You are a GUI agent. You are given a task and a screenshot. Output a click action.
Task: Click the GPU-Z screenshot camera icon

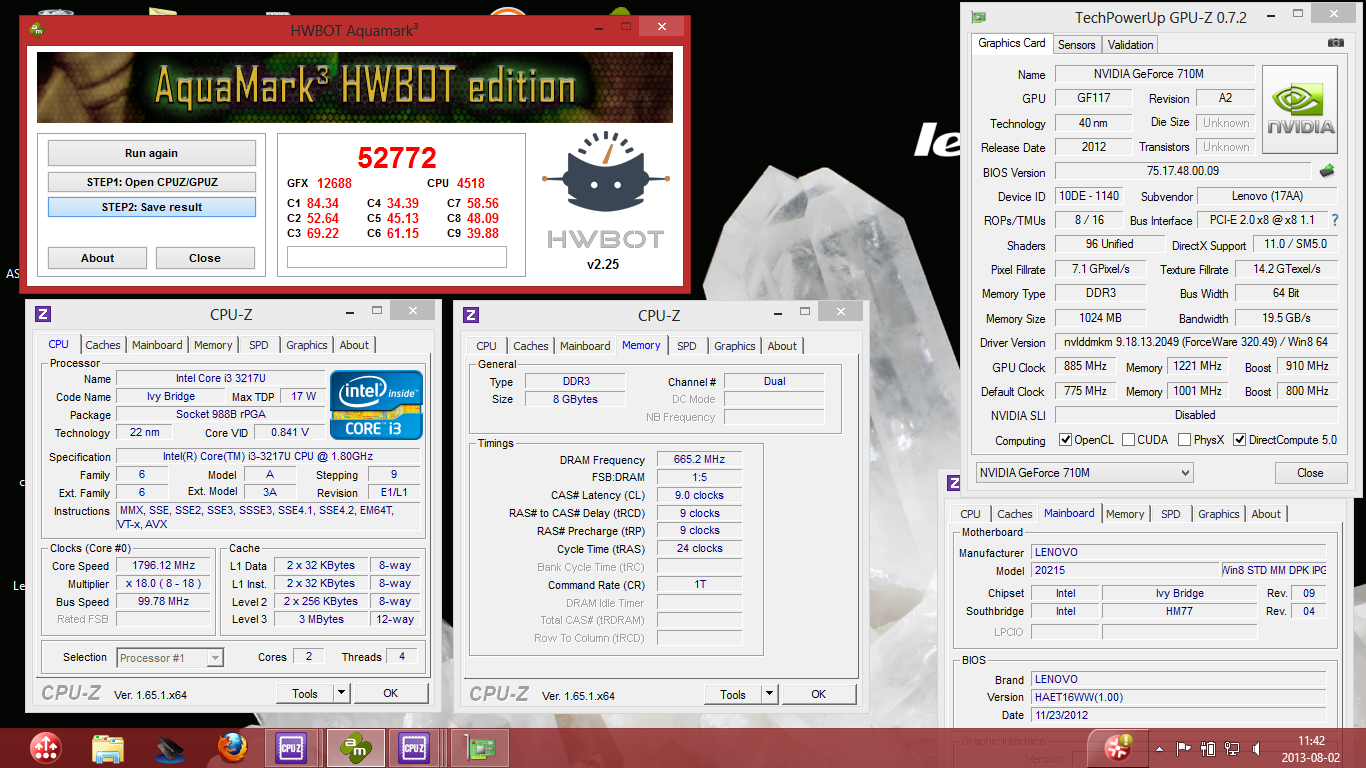[x=1335, y=43]
